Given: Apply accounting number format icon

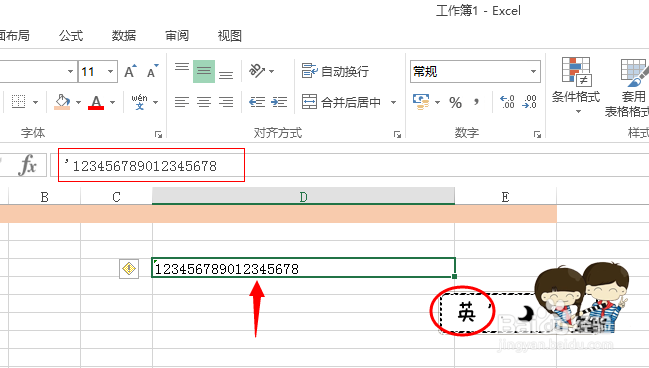Looking at the screenshot, I should [421, 102].
